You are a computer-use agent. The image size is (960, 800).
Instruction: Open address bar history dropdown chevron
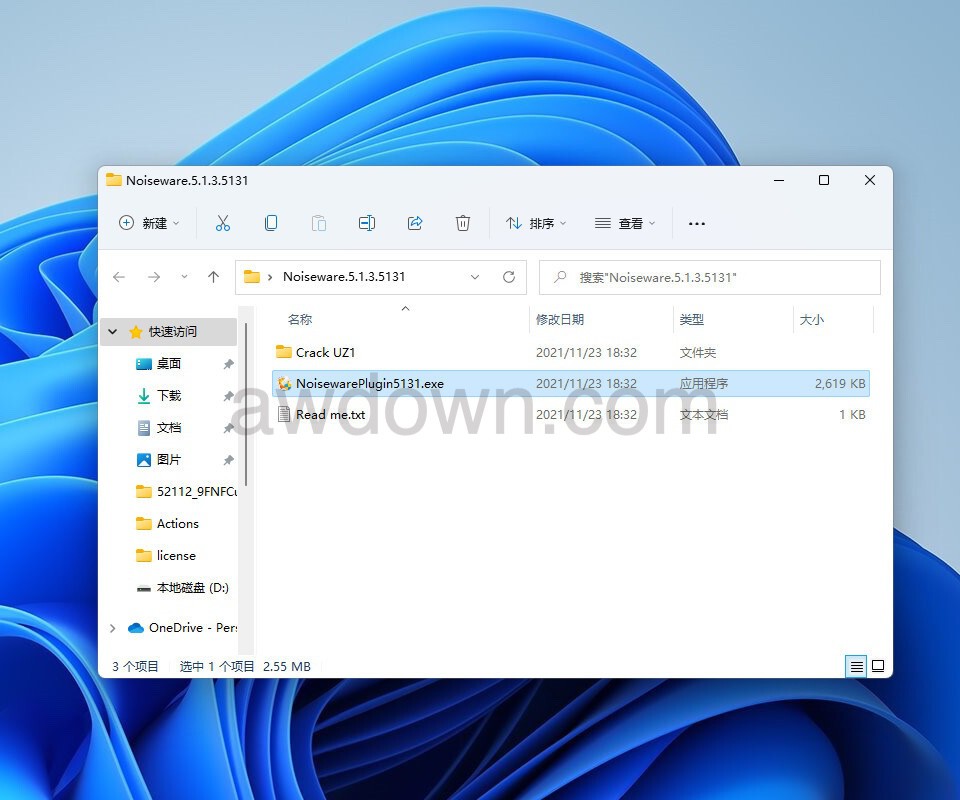475,277
